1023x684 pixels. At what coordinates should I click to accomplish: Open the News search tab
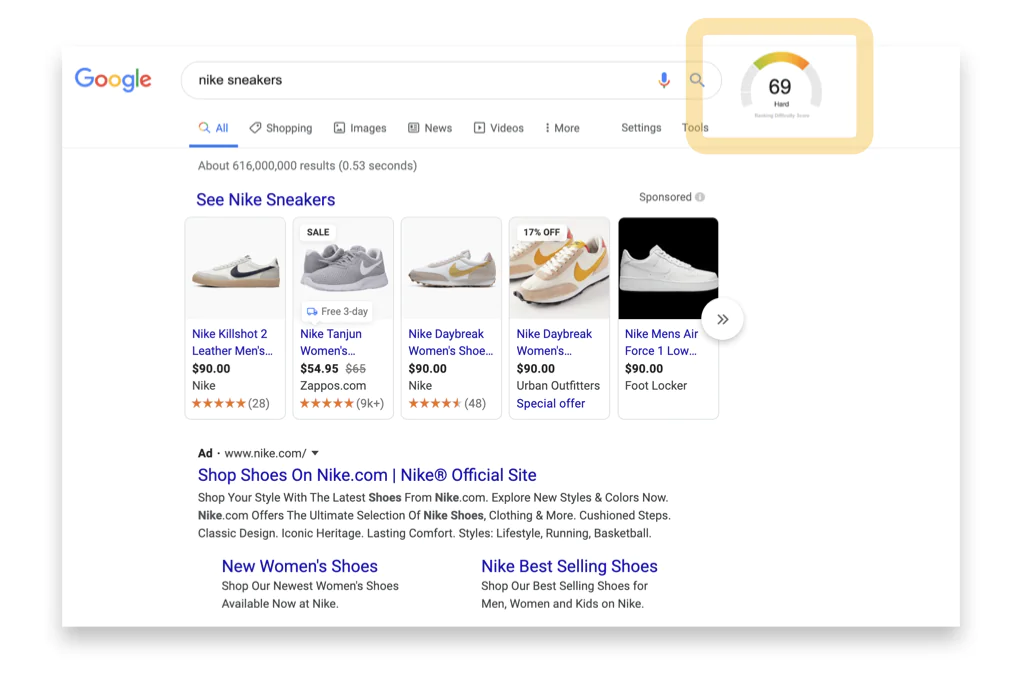[430, 128]
